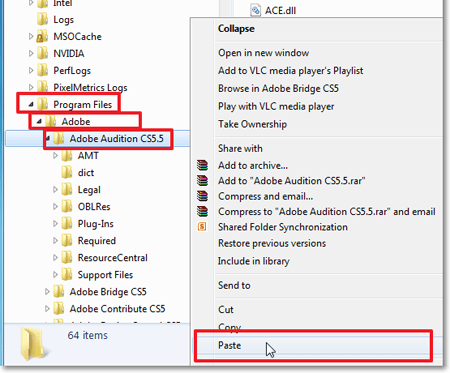
Task: Select the Adobe folder name
Action: pyautogui.click(x=76, y=122)
